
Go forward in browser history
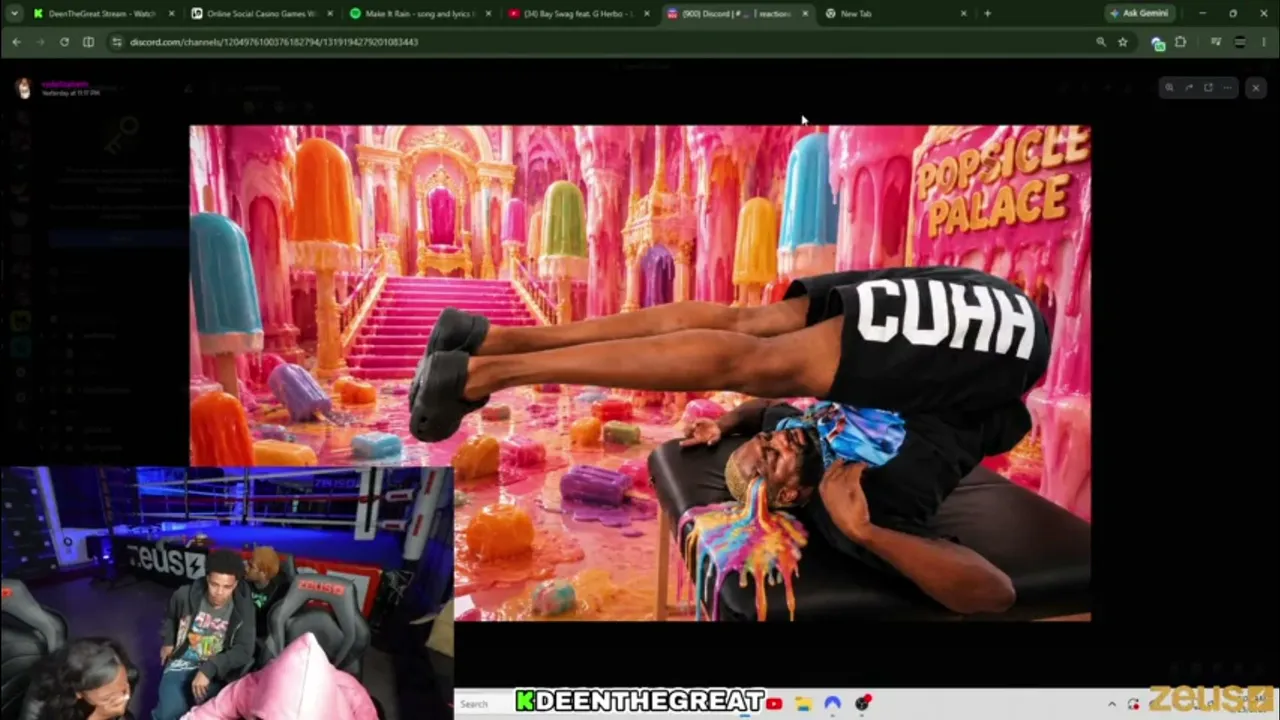click(40, 42)
